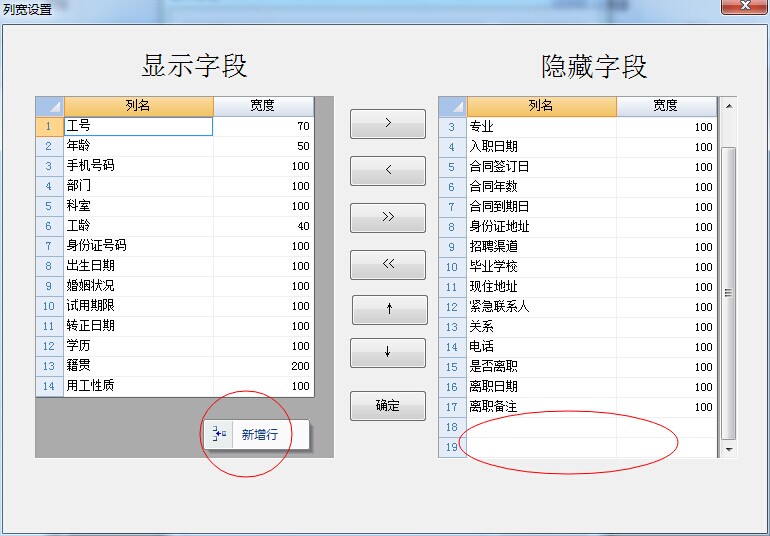Click select-all corner of display fields table

pyautogui.click(x=50, y=106)
